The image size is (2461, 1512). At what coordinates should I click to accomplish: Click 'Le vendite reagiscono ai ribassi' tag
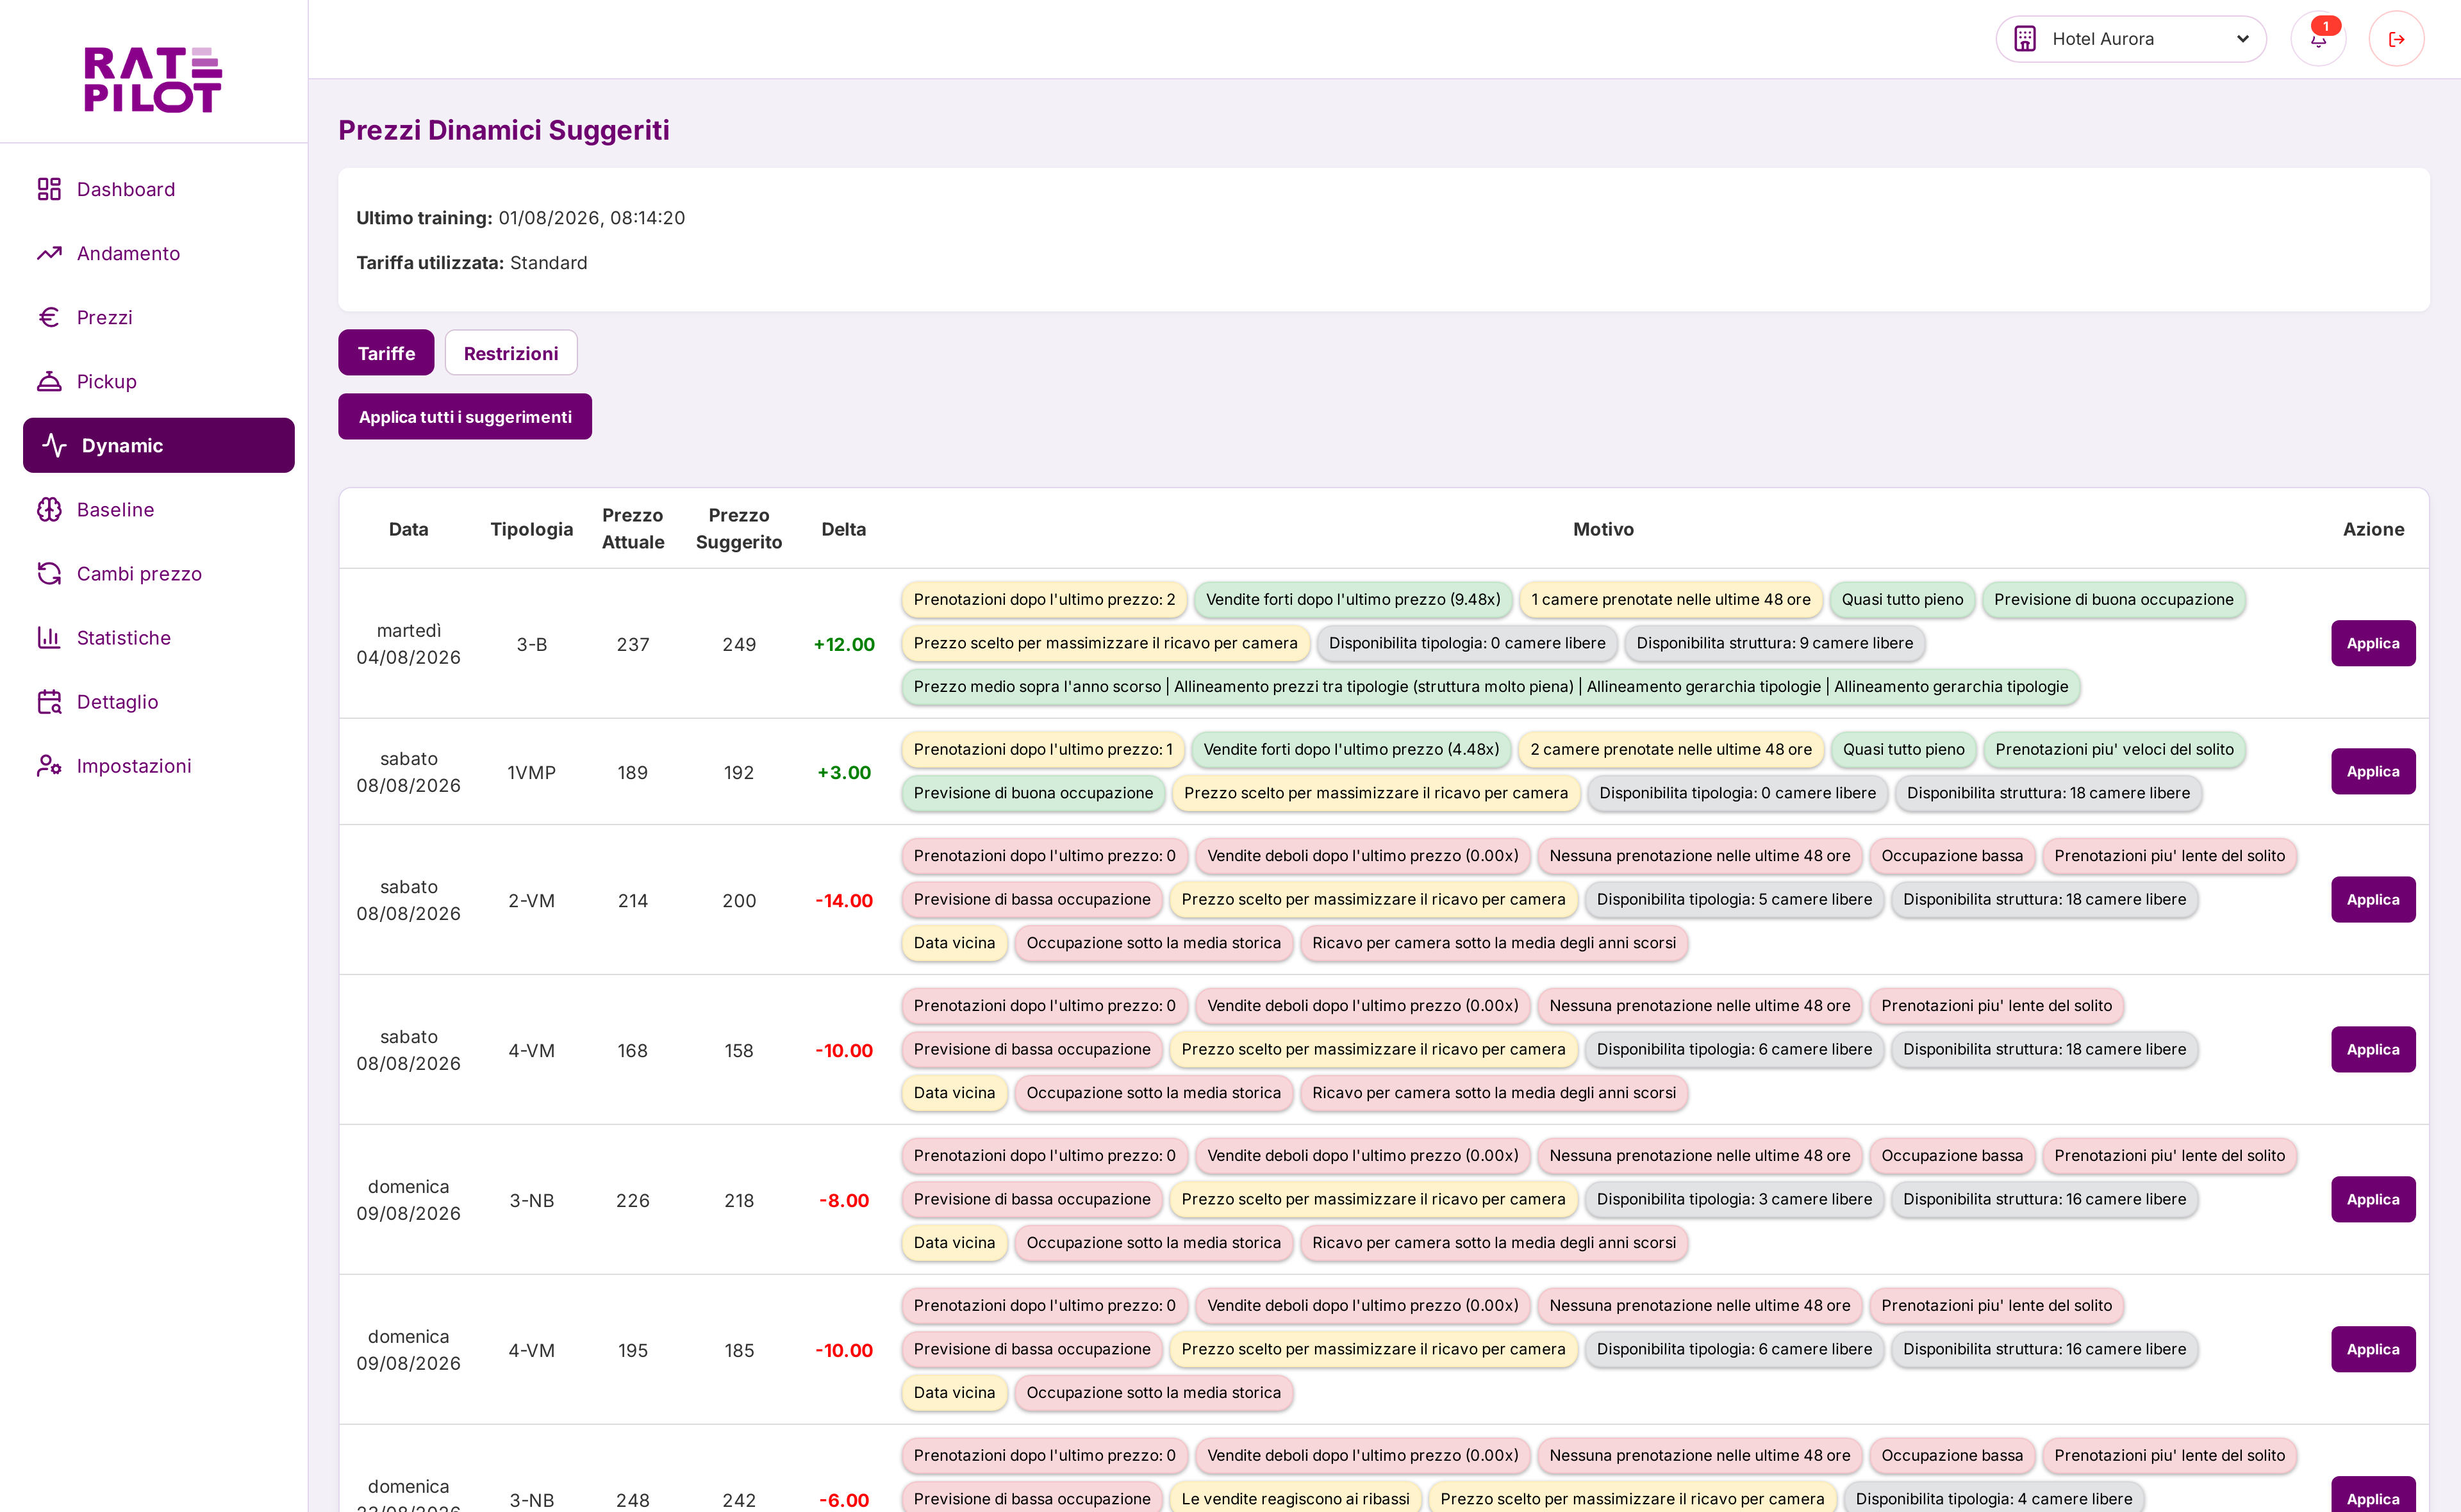point(1295,1498)
